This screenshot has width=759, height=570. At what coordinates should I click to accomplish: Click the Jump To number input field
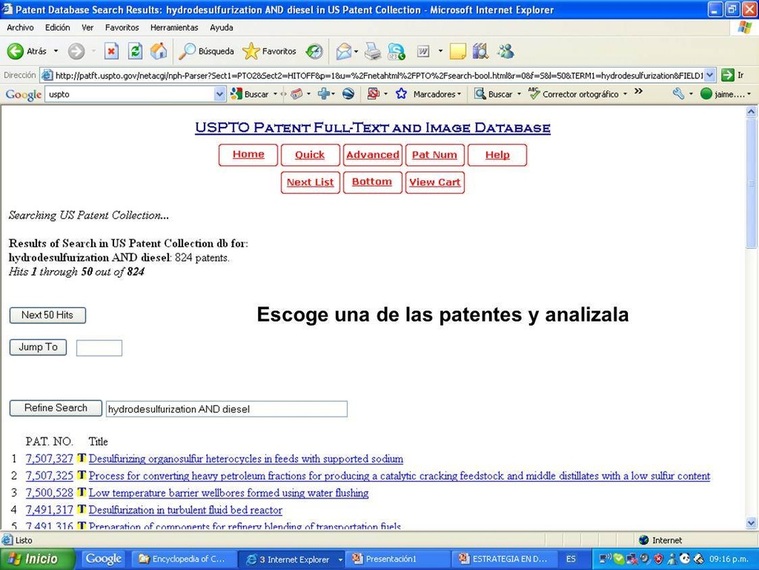[99, 348]
